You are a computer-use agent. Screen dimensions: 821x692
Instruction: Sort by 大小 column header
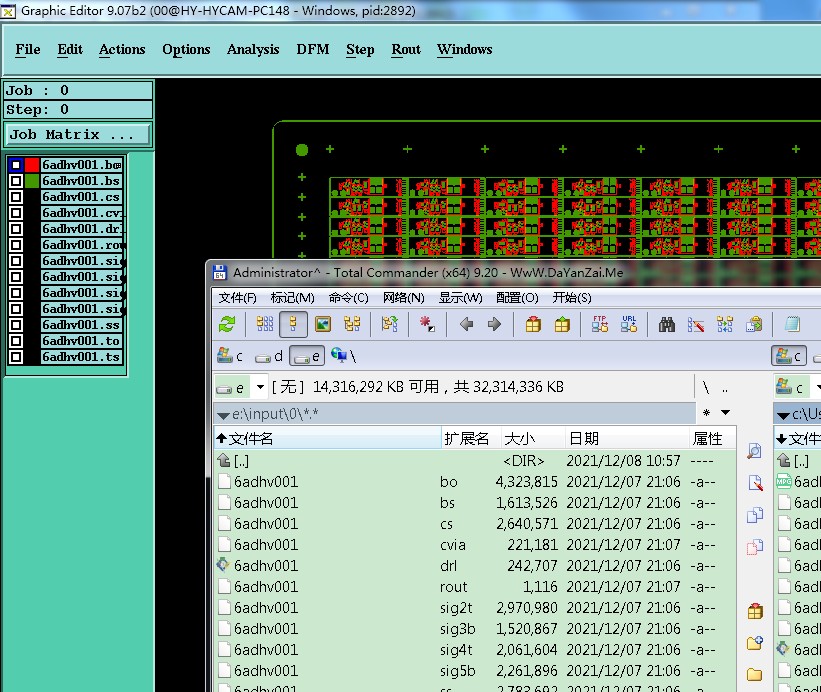click(532, 438)
